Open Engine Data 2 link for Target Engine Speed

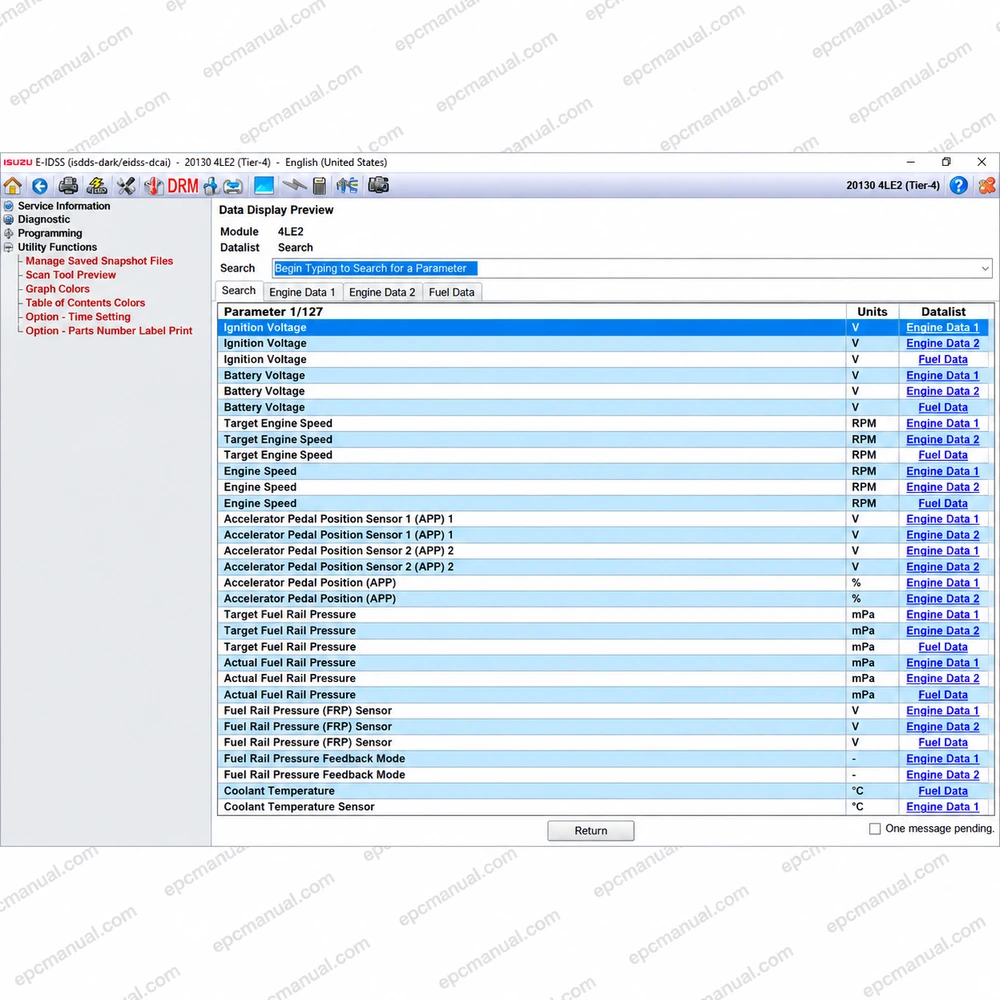point(943,439)
